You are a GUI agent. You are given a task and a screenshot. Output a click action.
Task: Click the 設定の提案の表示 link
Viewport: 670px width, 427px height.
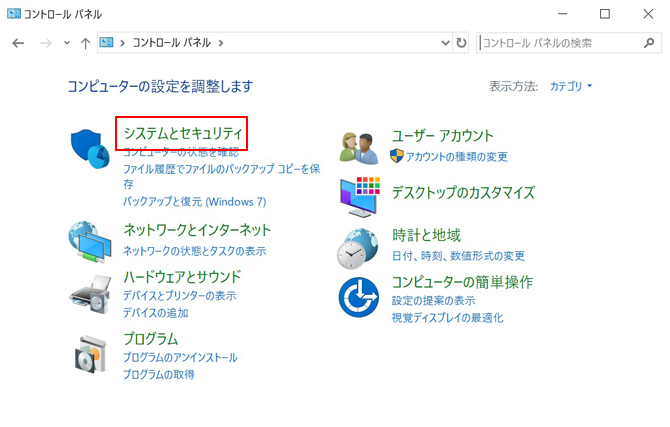(x=433, y=300)
